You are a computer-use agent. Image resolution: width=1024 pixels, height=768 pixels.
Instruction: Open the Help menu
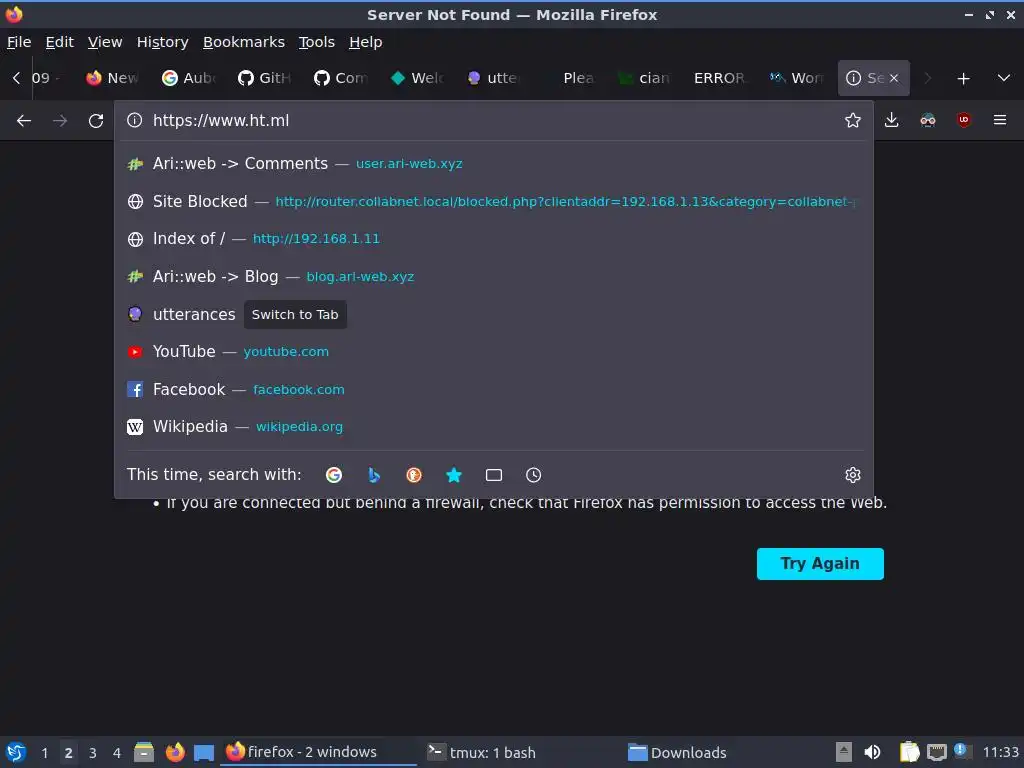coord(366,42)
